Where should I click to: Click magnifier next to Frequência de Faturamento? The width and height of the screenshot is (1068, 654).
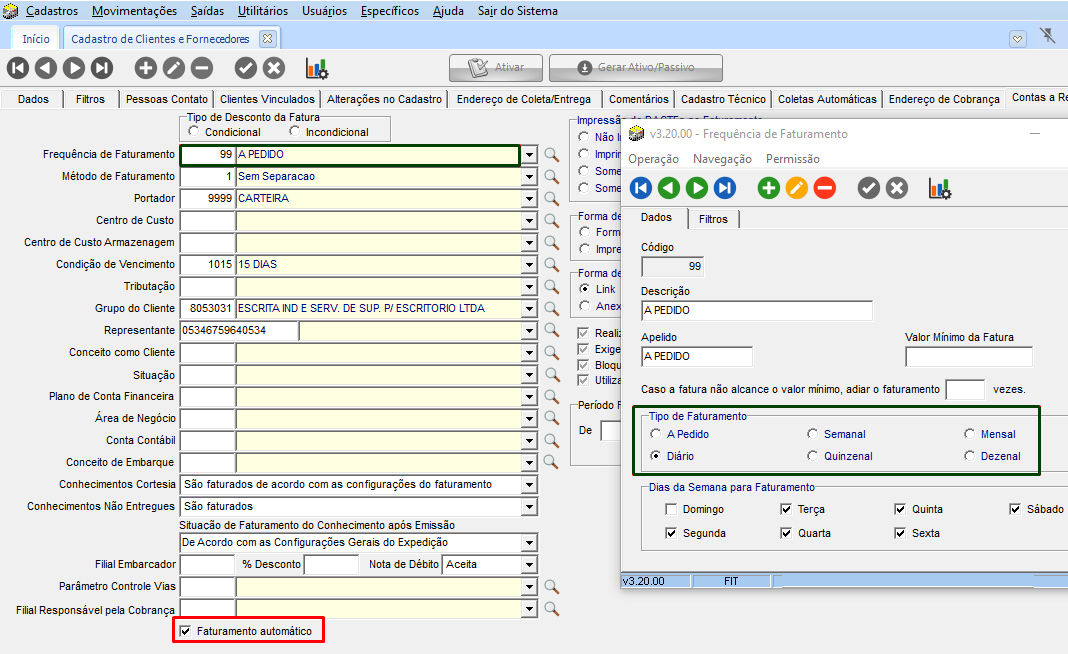click(x=551, y=155)
